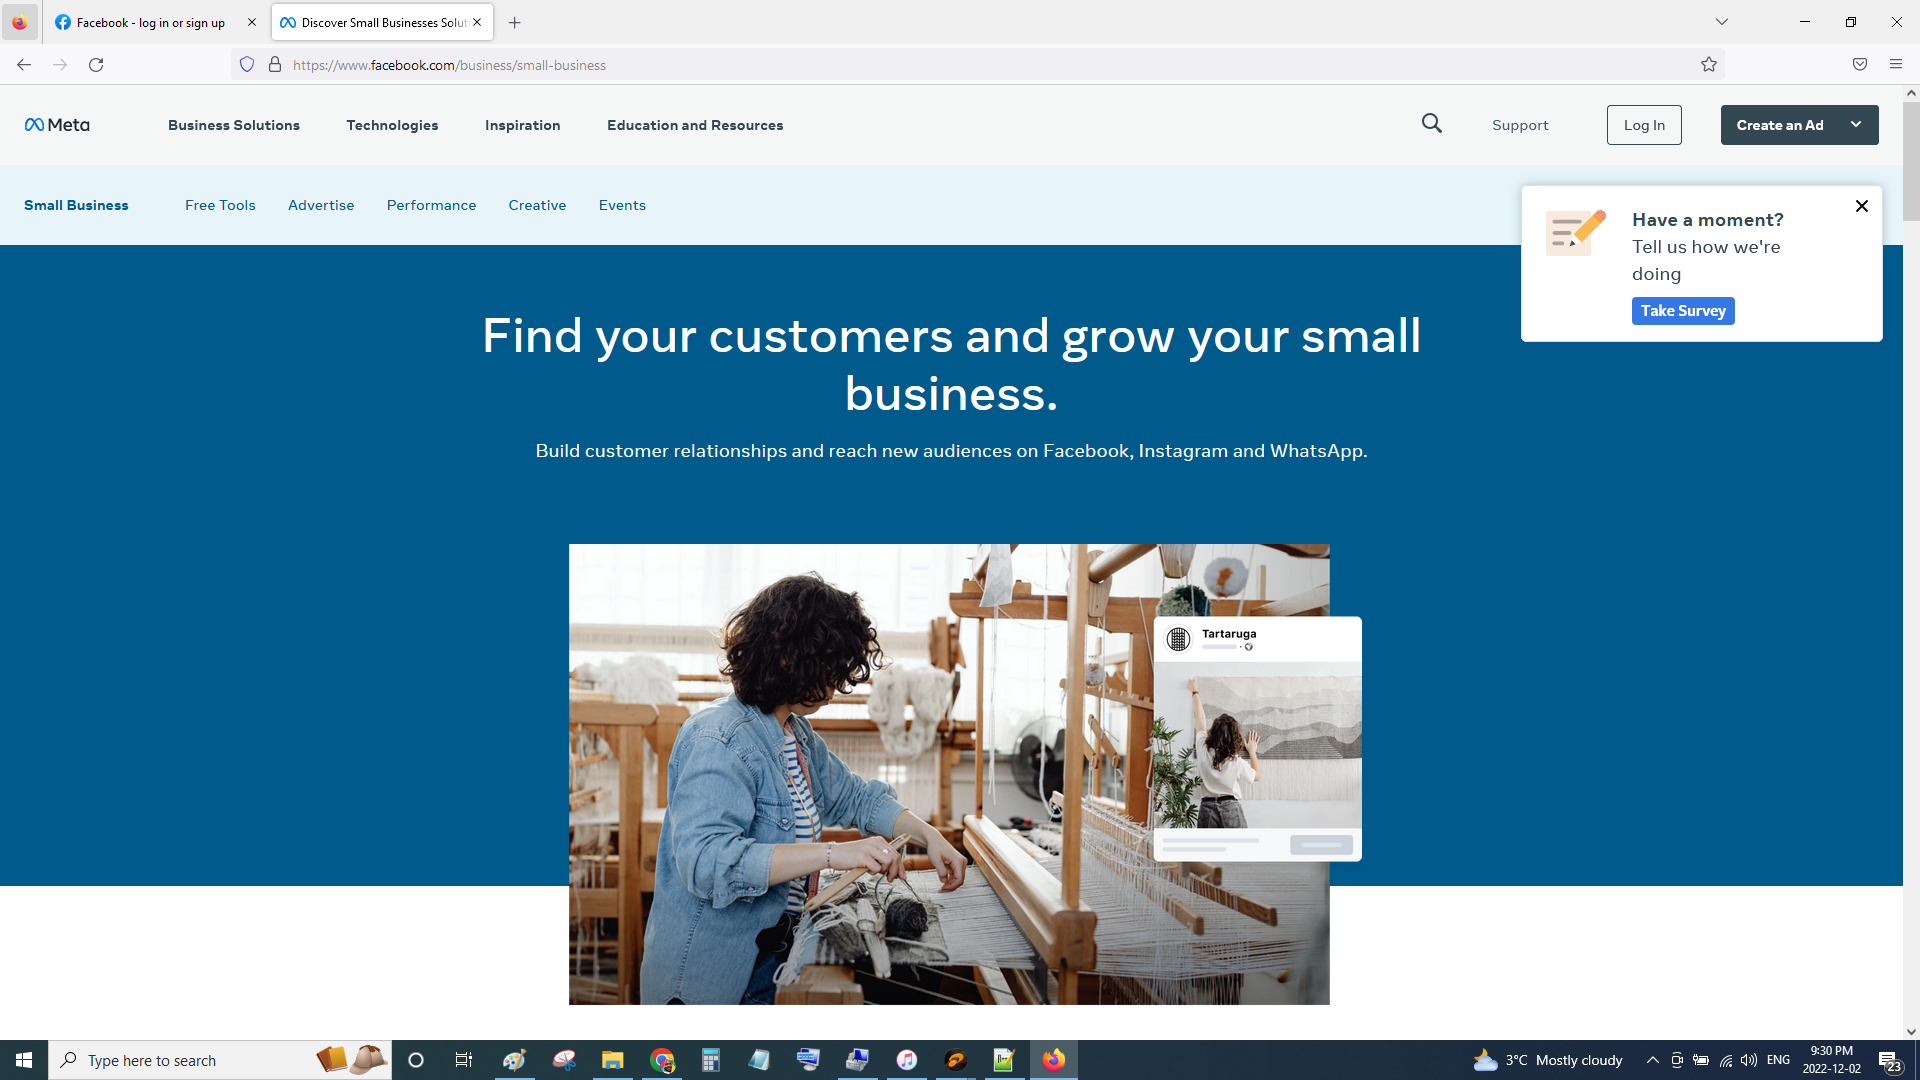The width and height of the screenshot is (1920, 1080).
Task: Click the Log In button
Action: tap(1644, 125)
